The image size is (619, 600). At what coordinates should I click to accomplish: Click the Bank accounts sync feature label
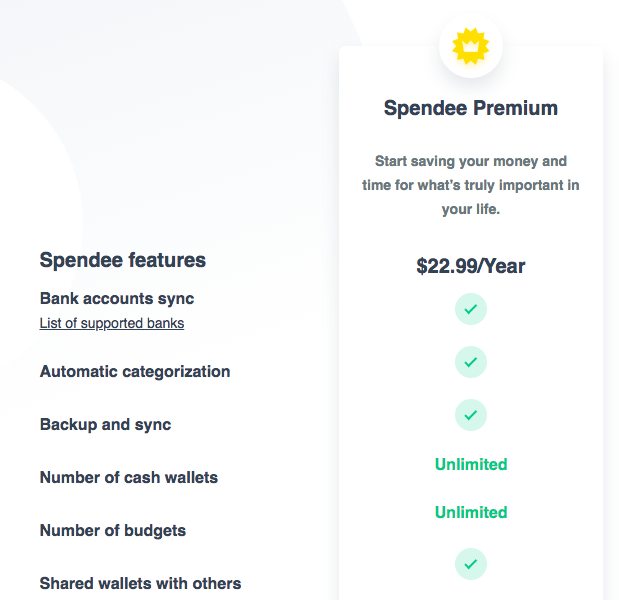click(x=117, y=298)
